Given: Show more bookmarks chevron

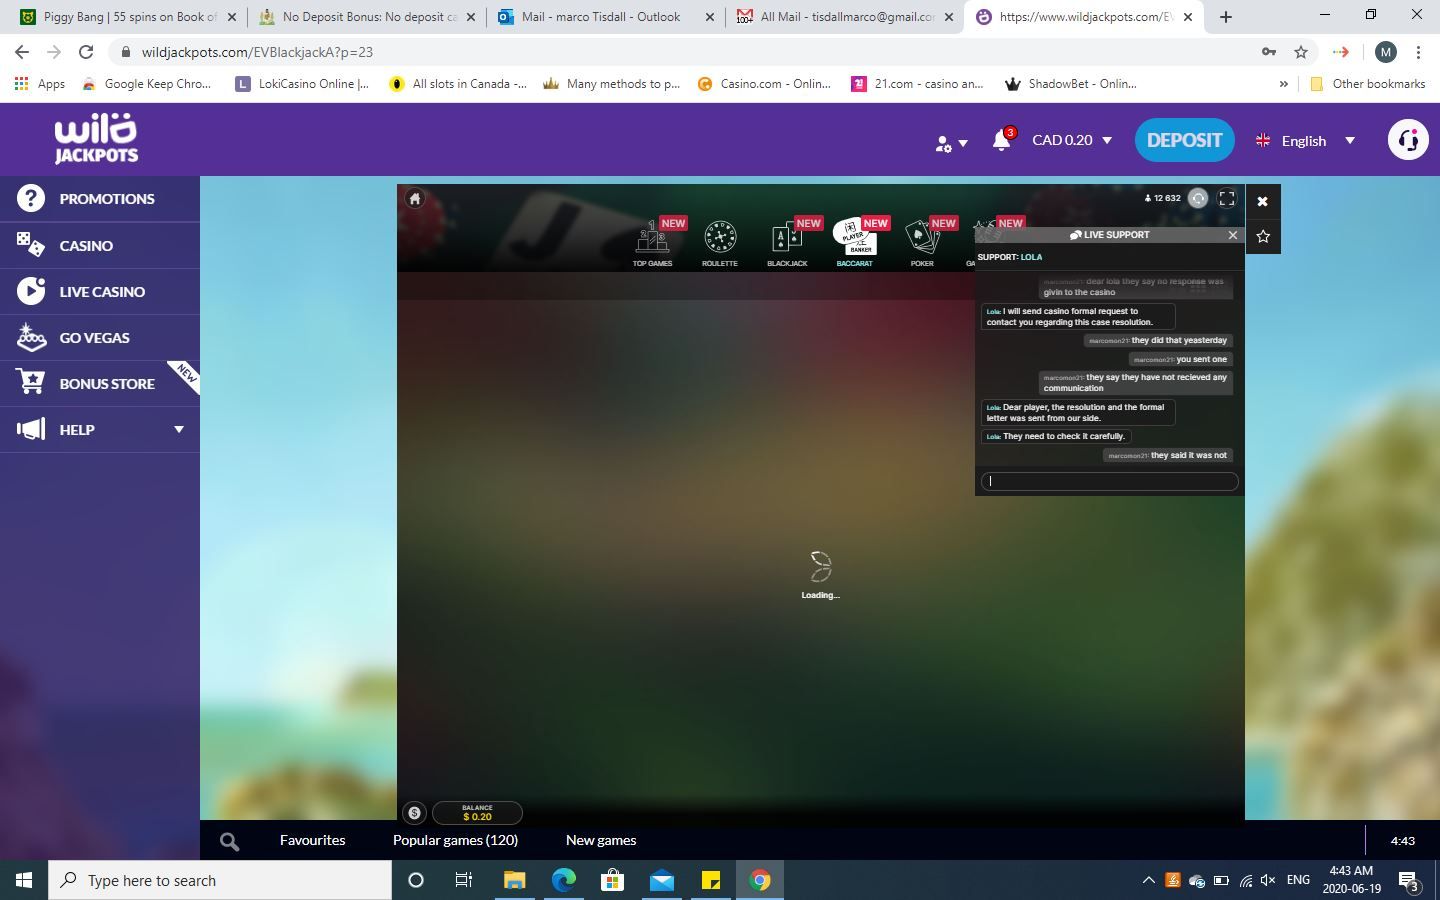Looking at the screenshot, I should (1283, 84).
